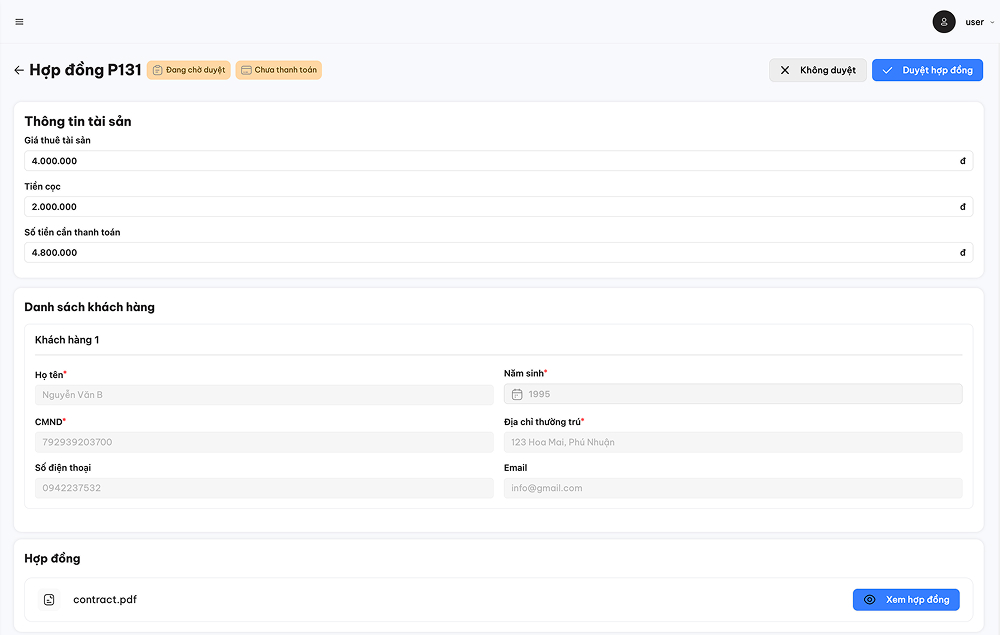This screenshot has width=1000, height=635.
Task: Click the Danh sách khách hàng heading
Action: [x=89, y=307]
